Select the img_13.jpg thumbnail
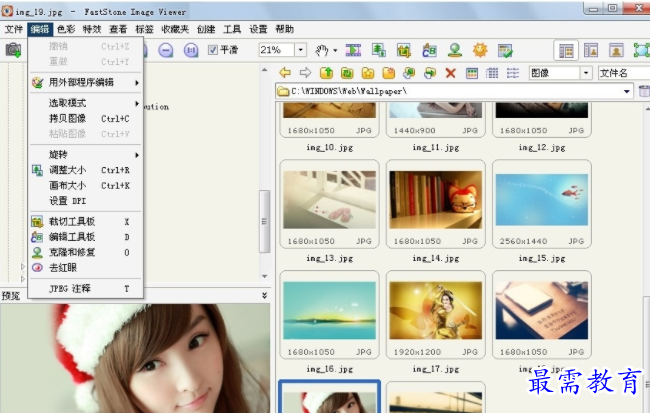 [x=330, y=204]
